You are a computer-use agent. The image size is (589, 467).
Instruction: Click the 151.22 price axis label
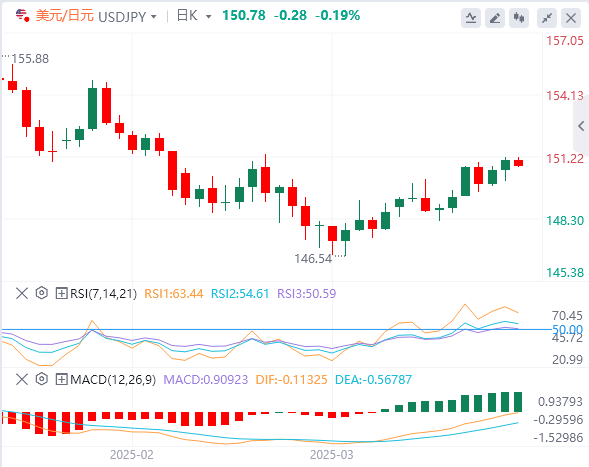pyautogui.click(x=565, y=159)
